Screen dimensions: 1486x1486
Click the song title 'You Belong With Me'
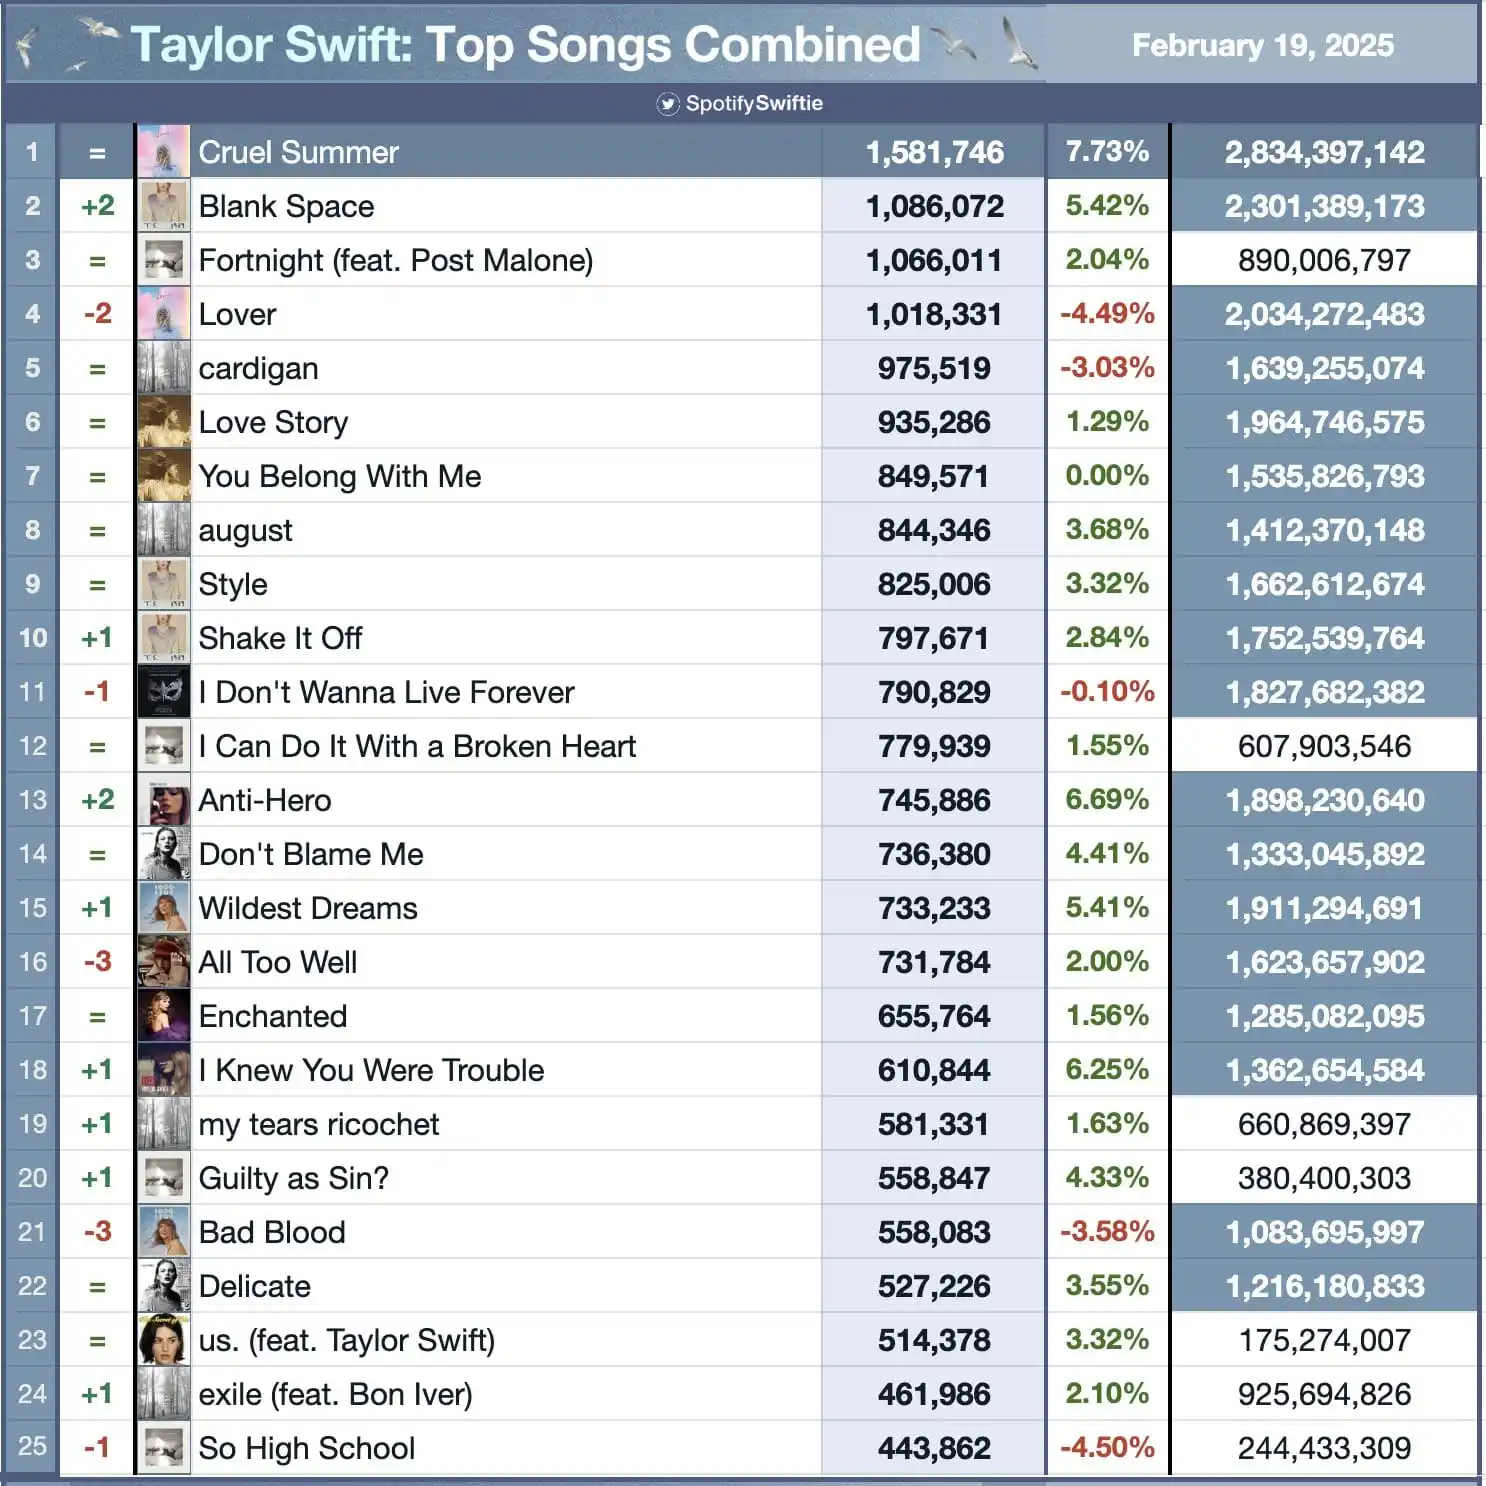point(340,476)
